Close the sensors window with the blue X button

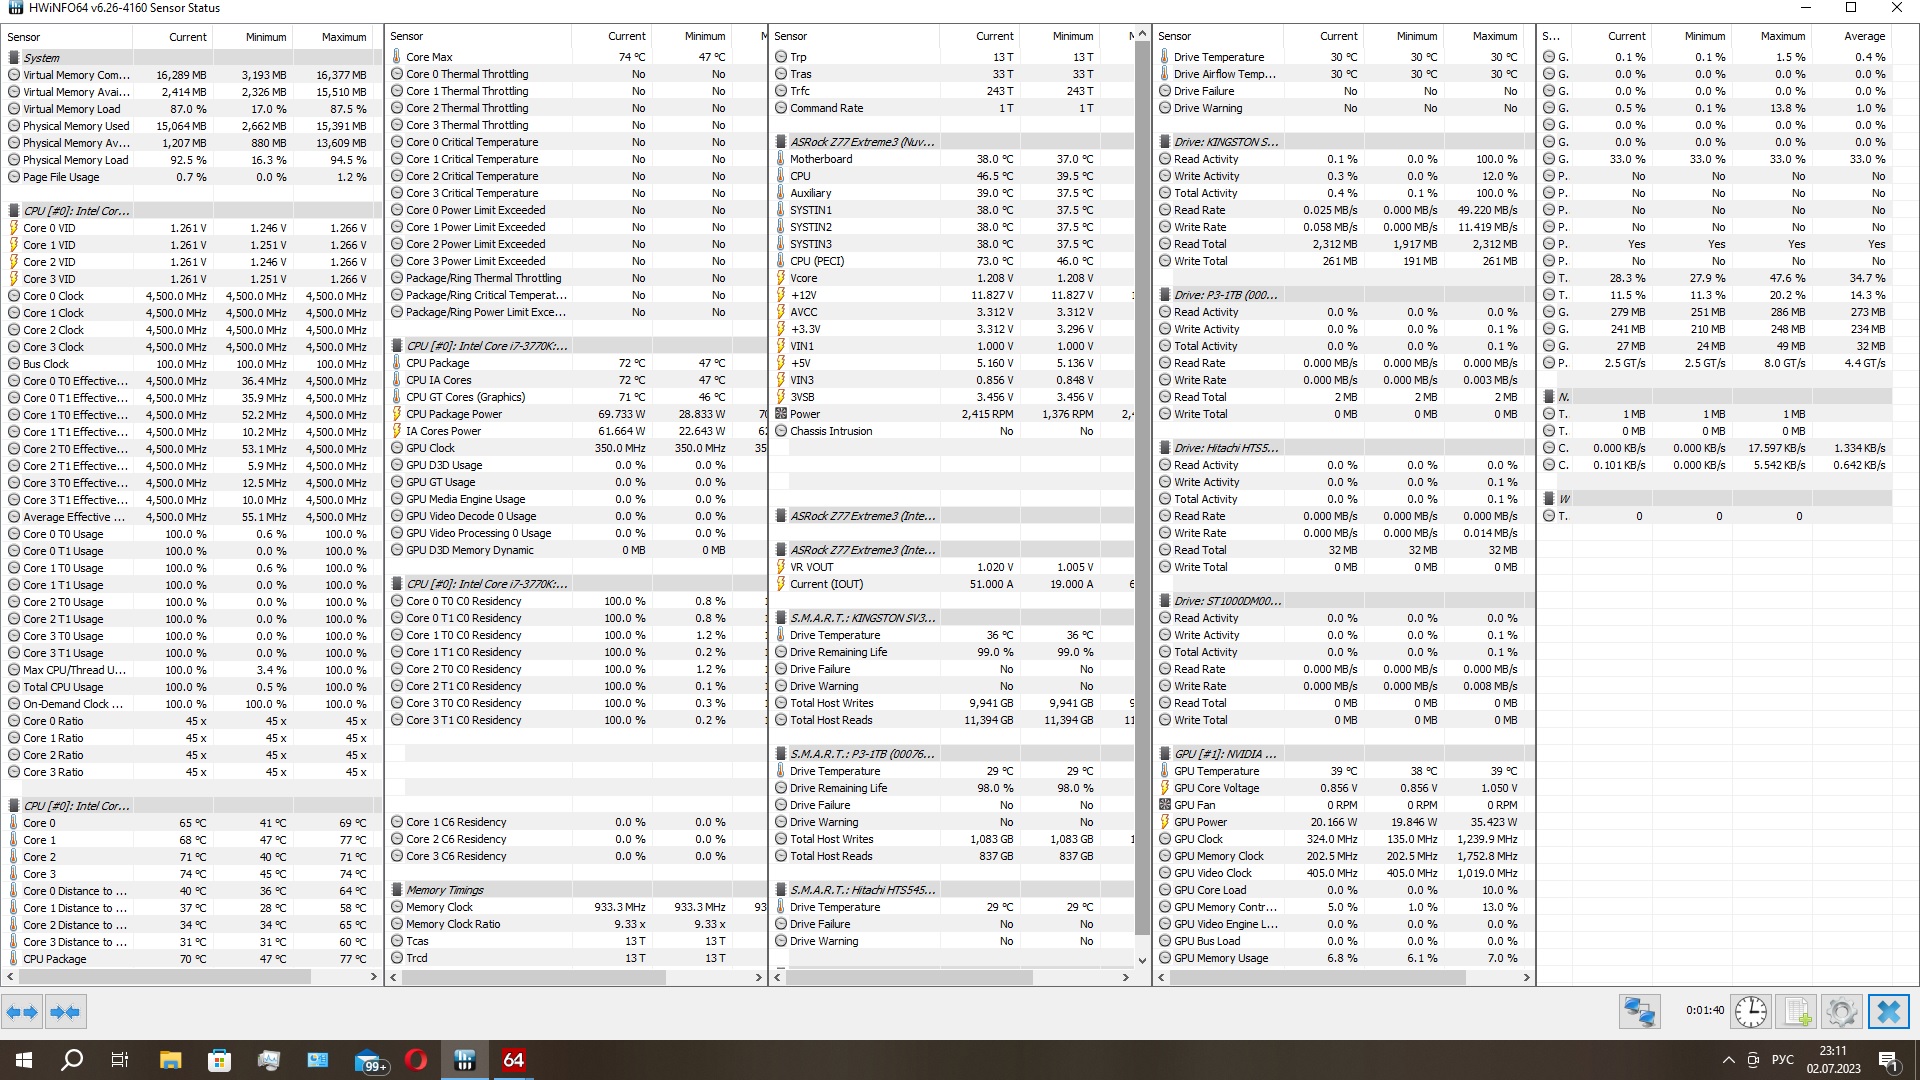[1888, 1012]
